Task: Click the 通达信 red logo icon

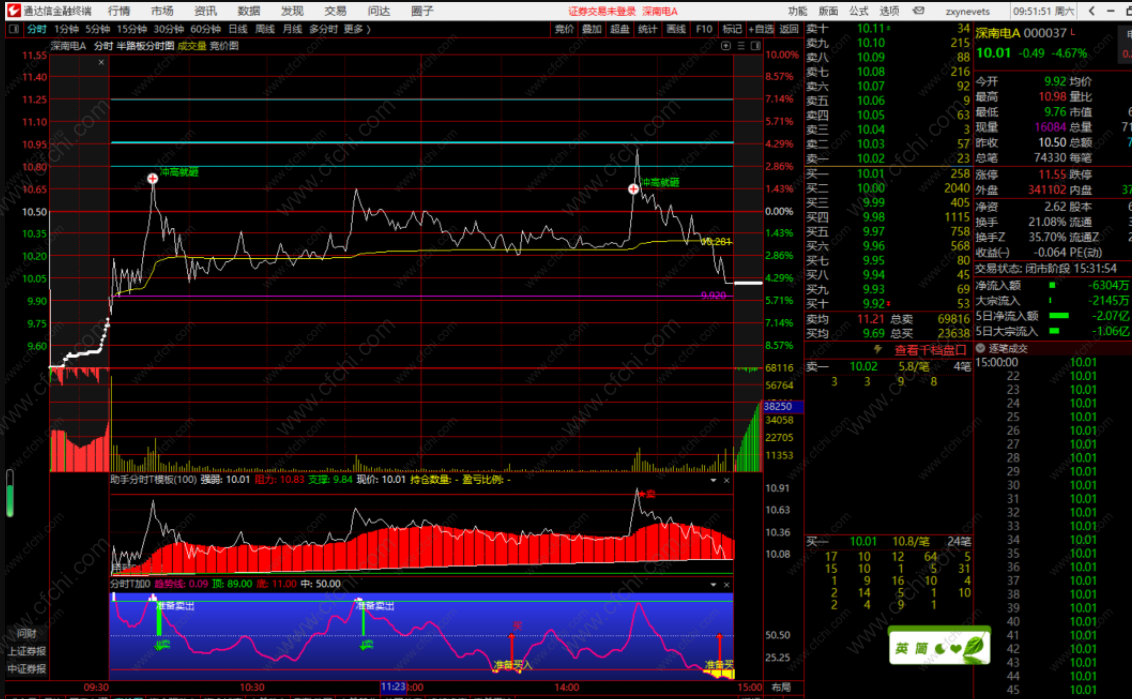Action: click(13, 10)
